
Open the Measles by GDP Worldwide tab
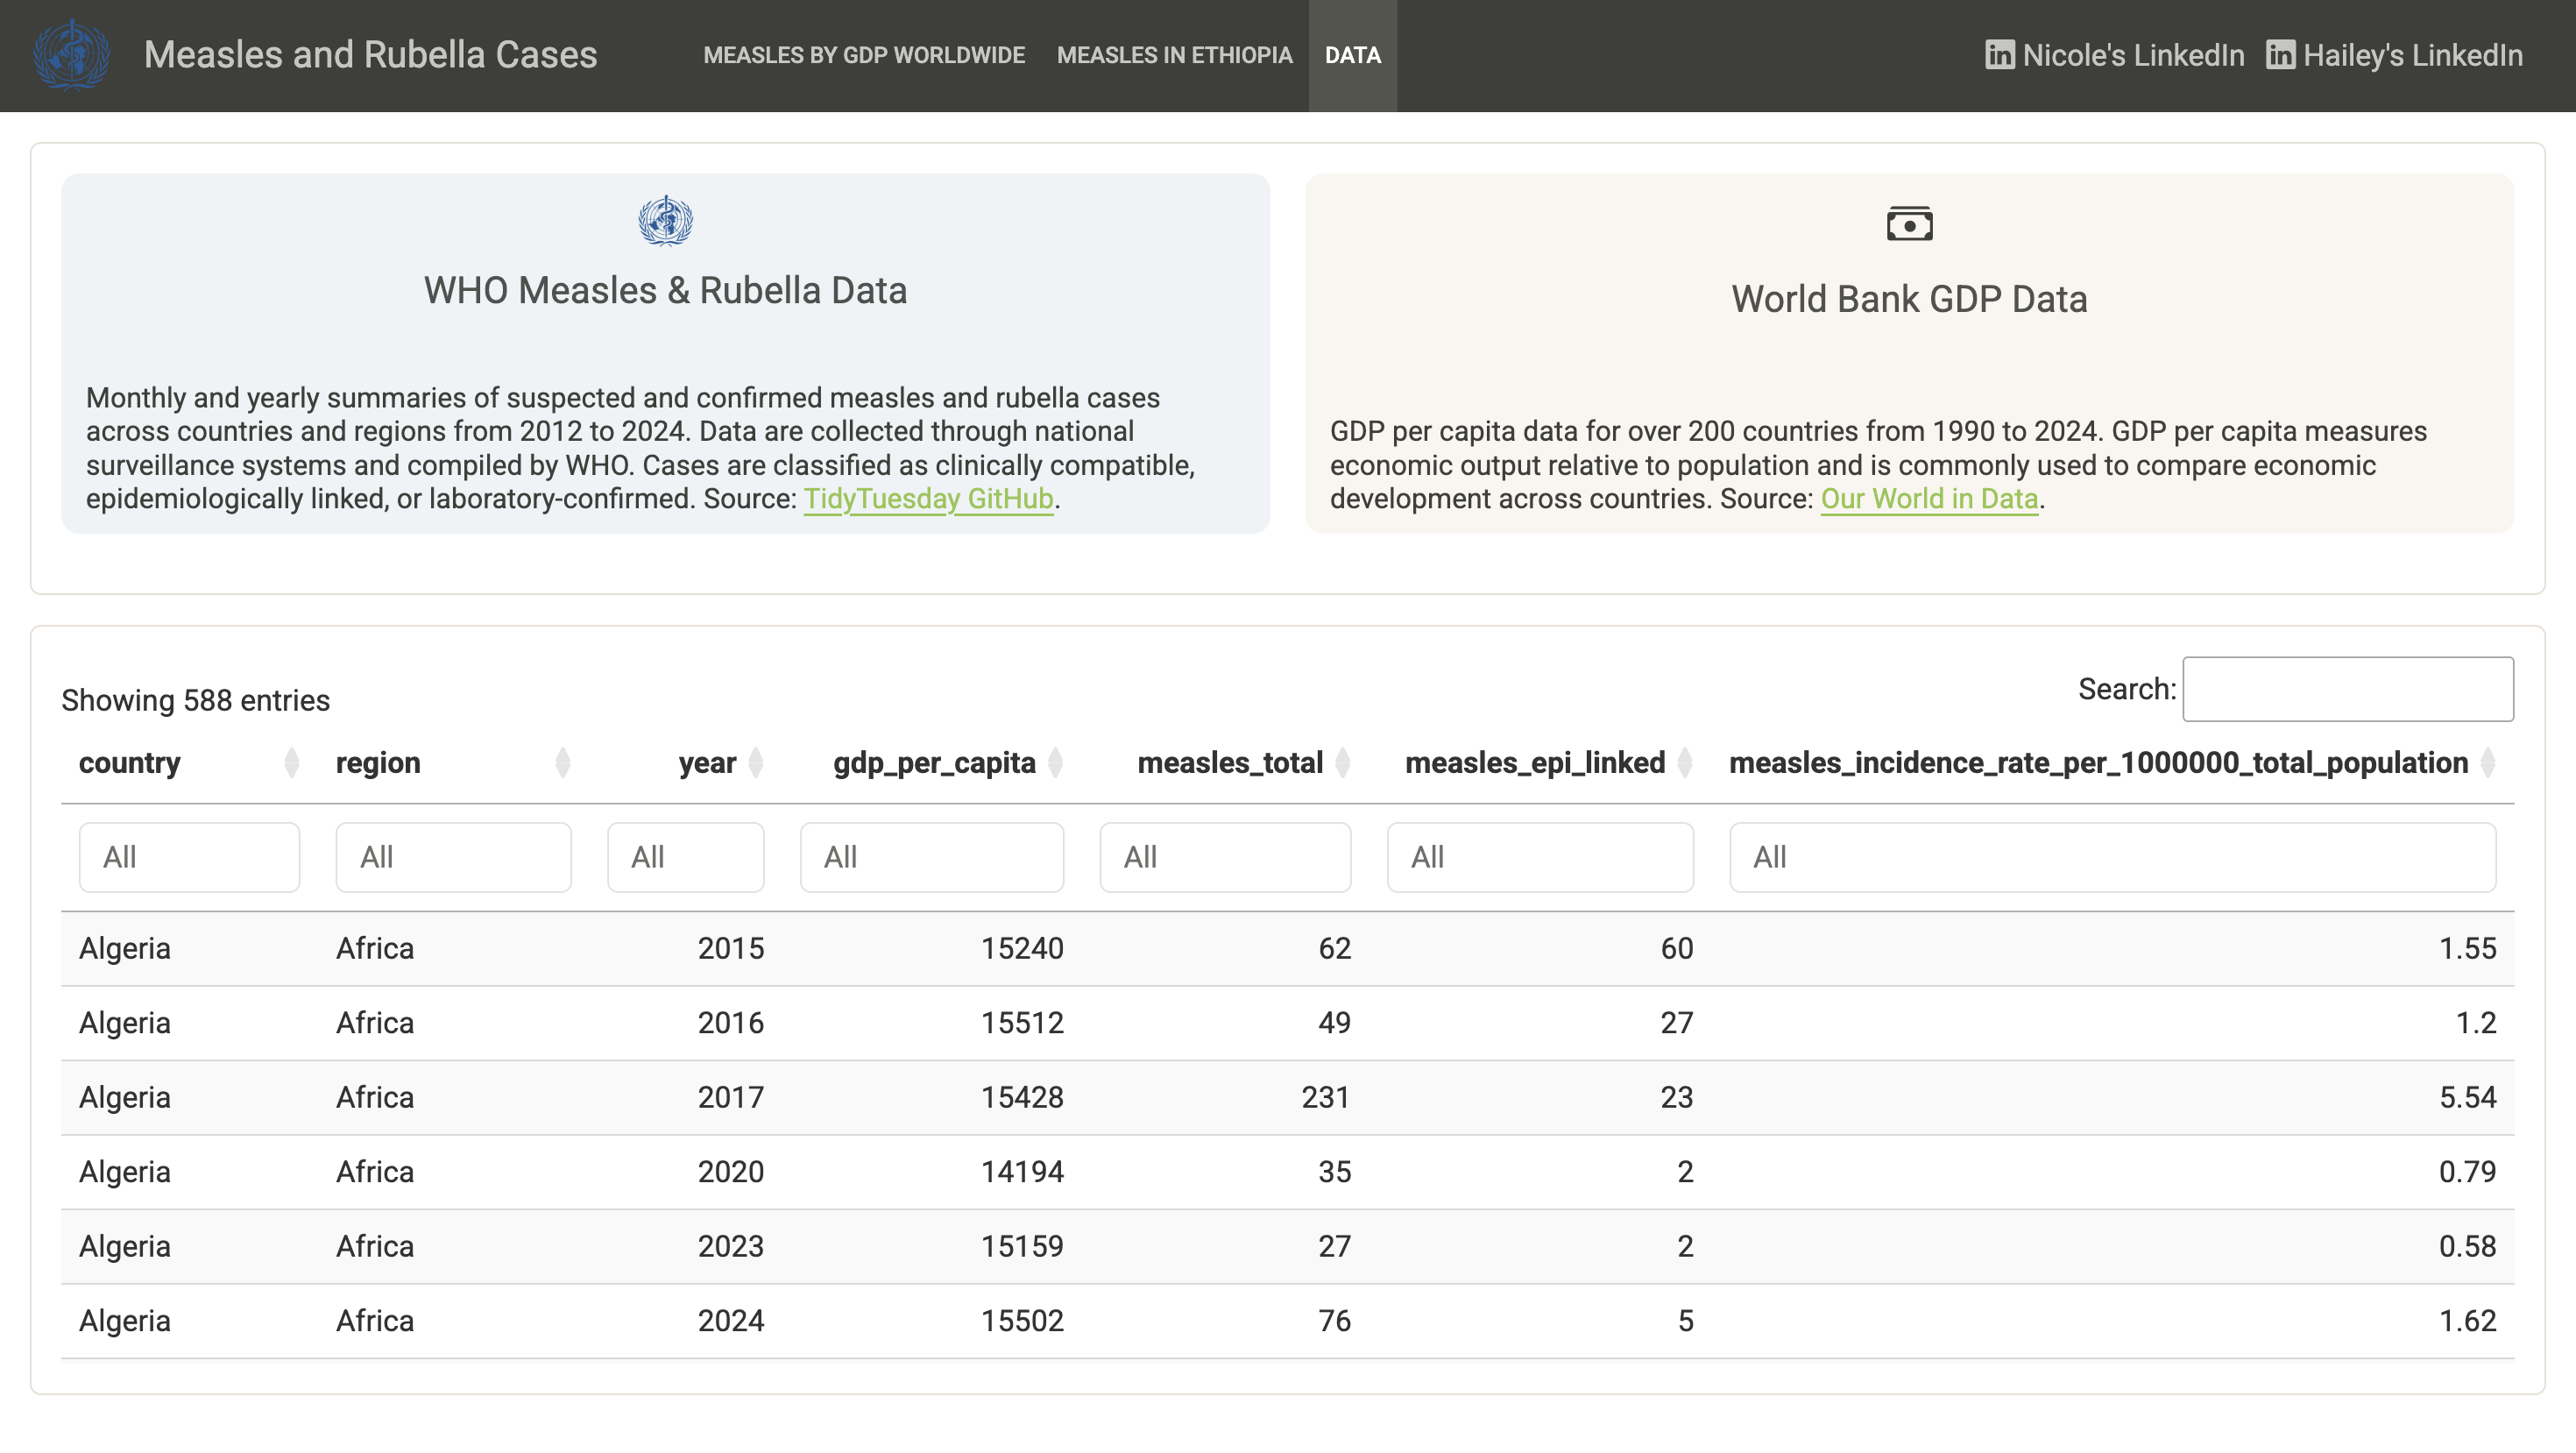pos(864,55)
